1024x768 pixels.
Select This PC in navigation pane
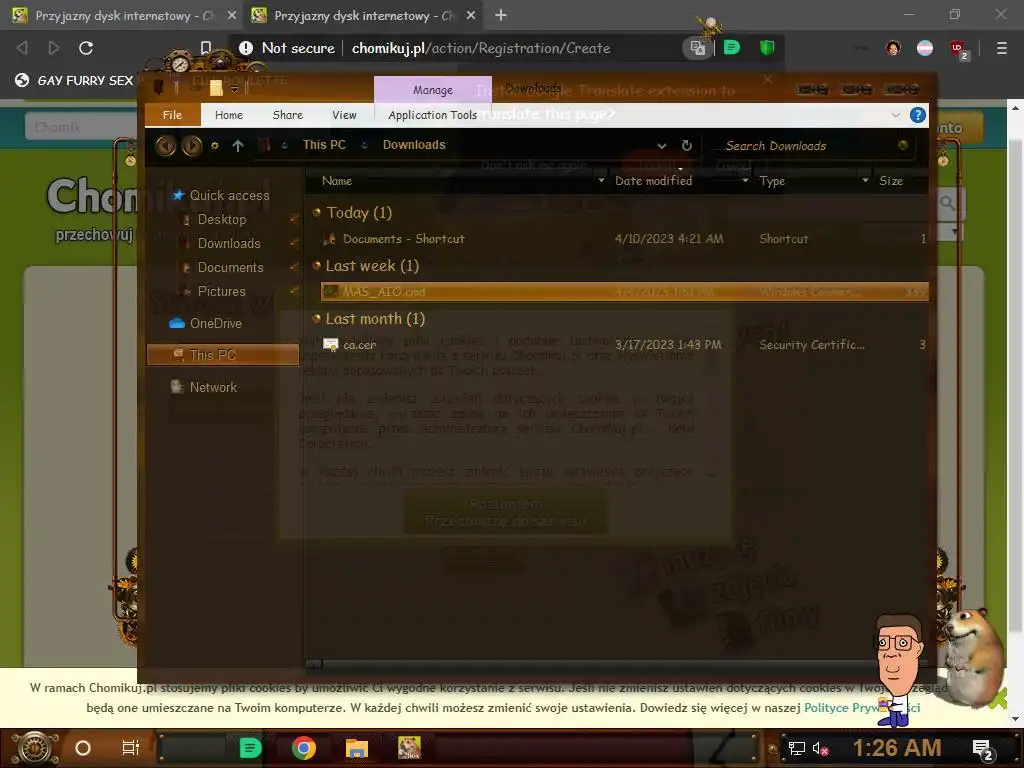point(223,355)
